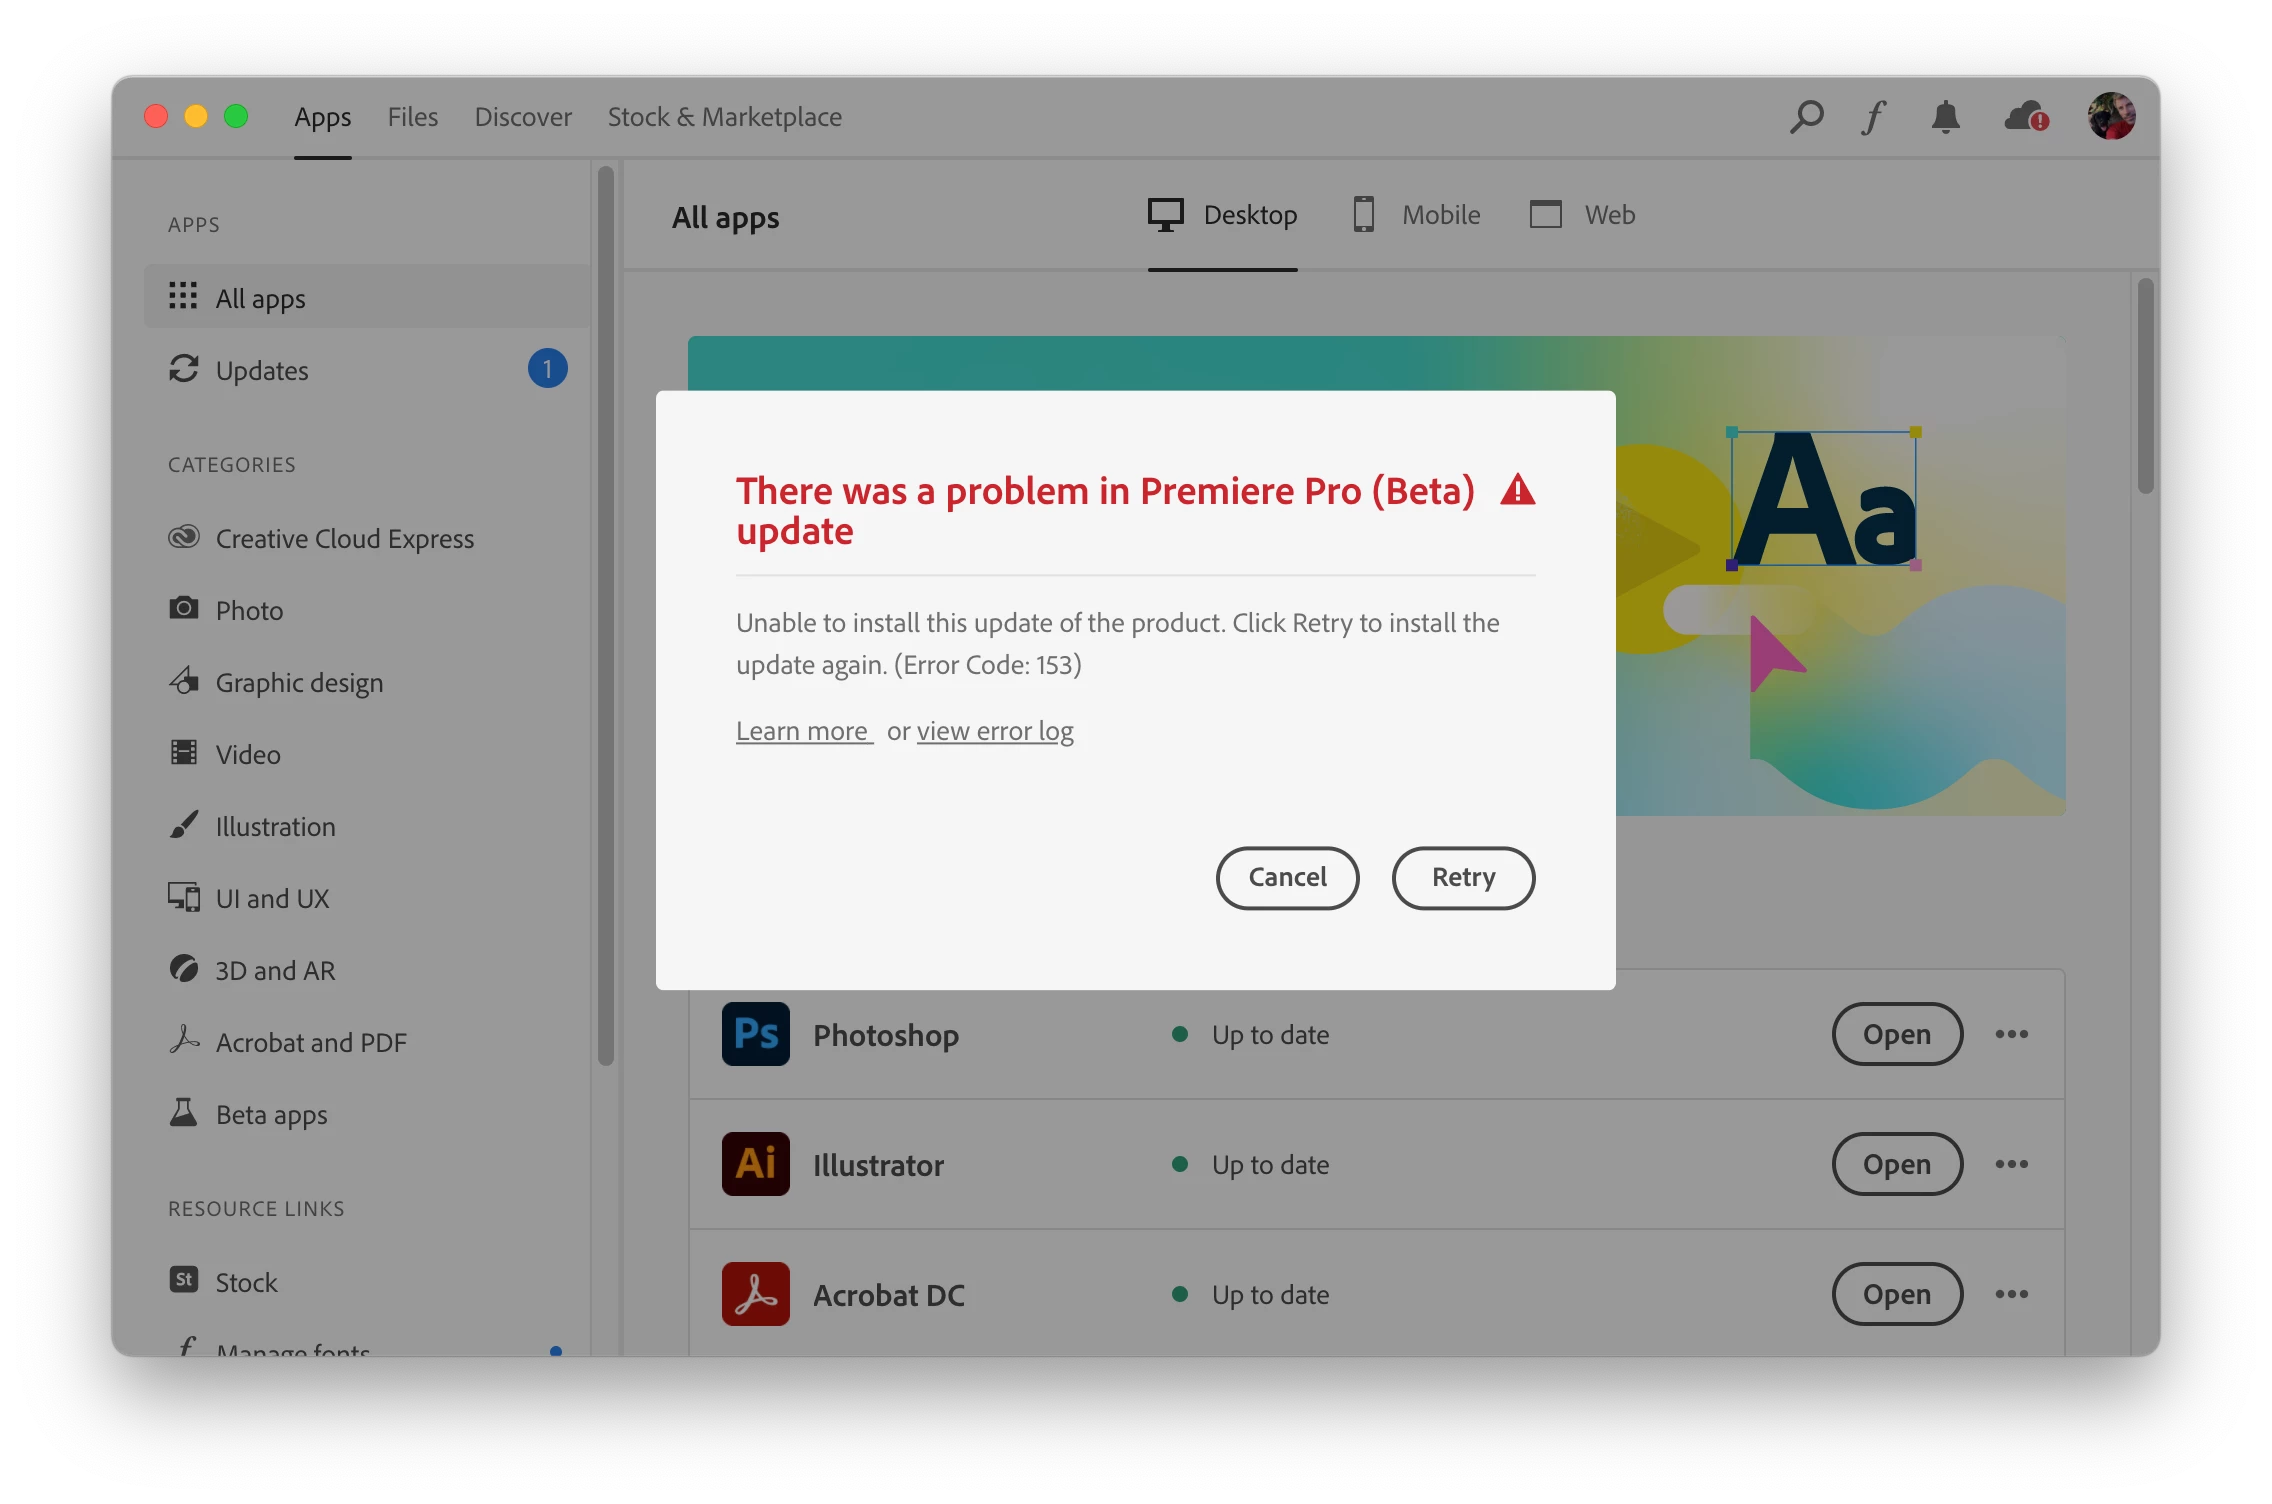Click the Illustrator app icon

[755, 1164]
